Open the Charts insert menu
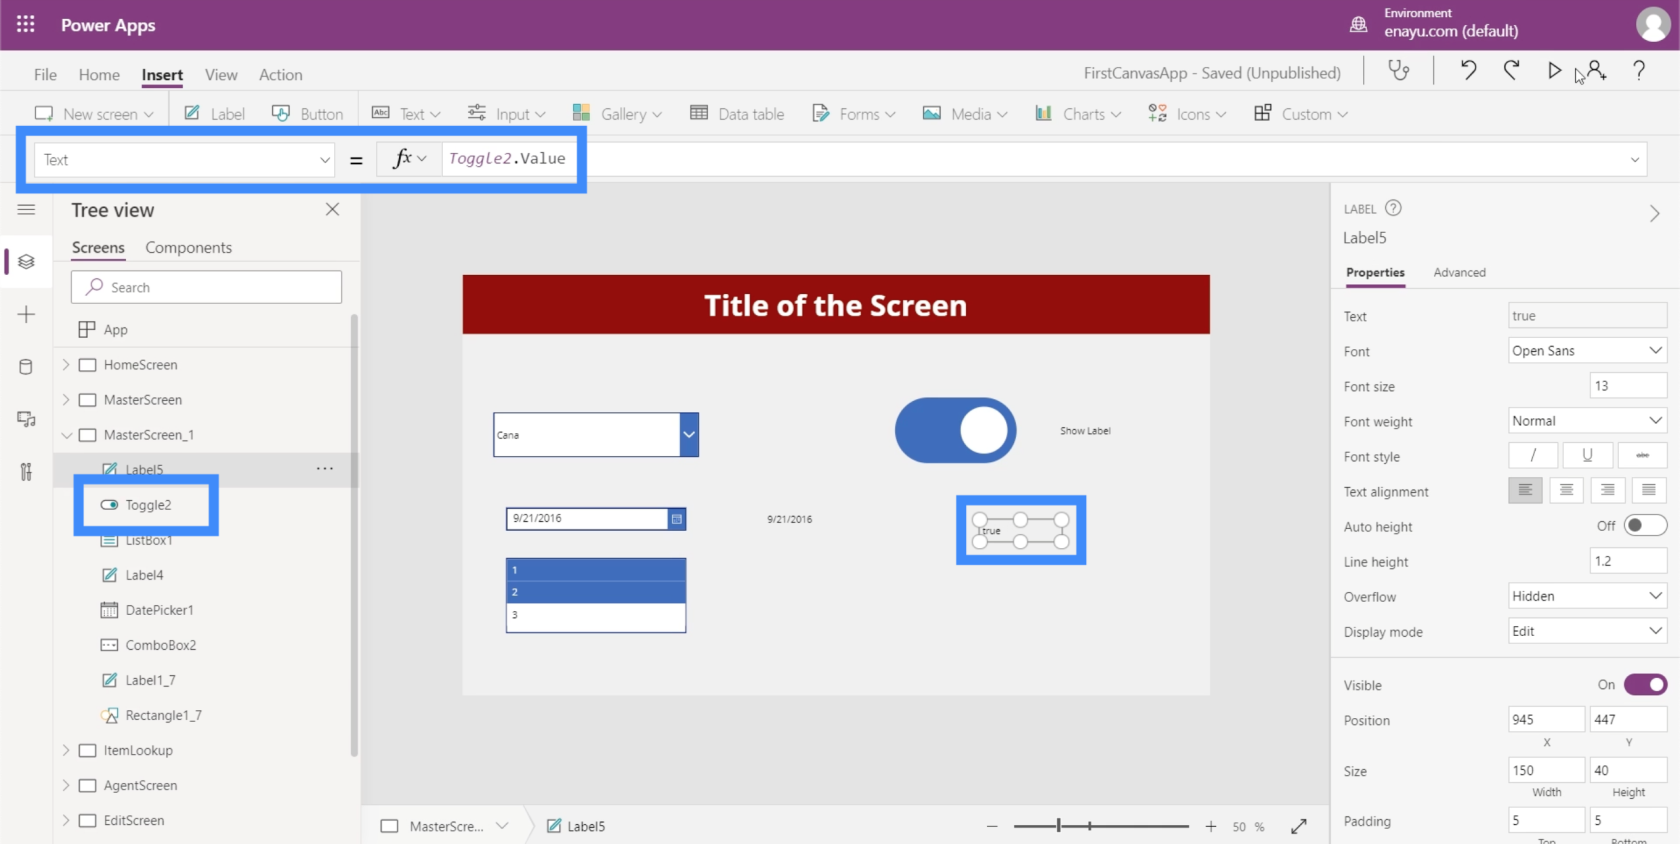Viewport: 1680px width, 844px height. [1078, 114]
